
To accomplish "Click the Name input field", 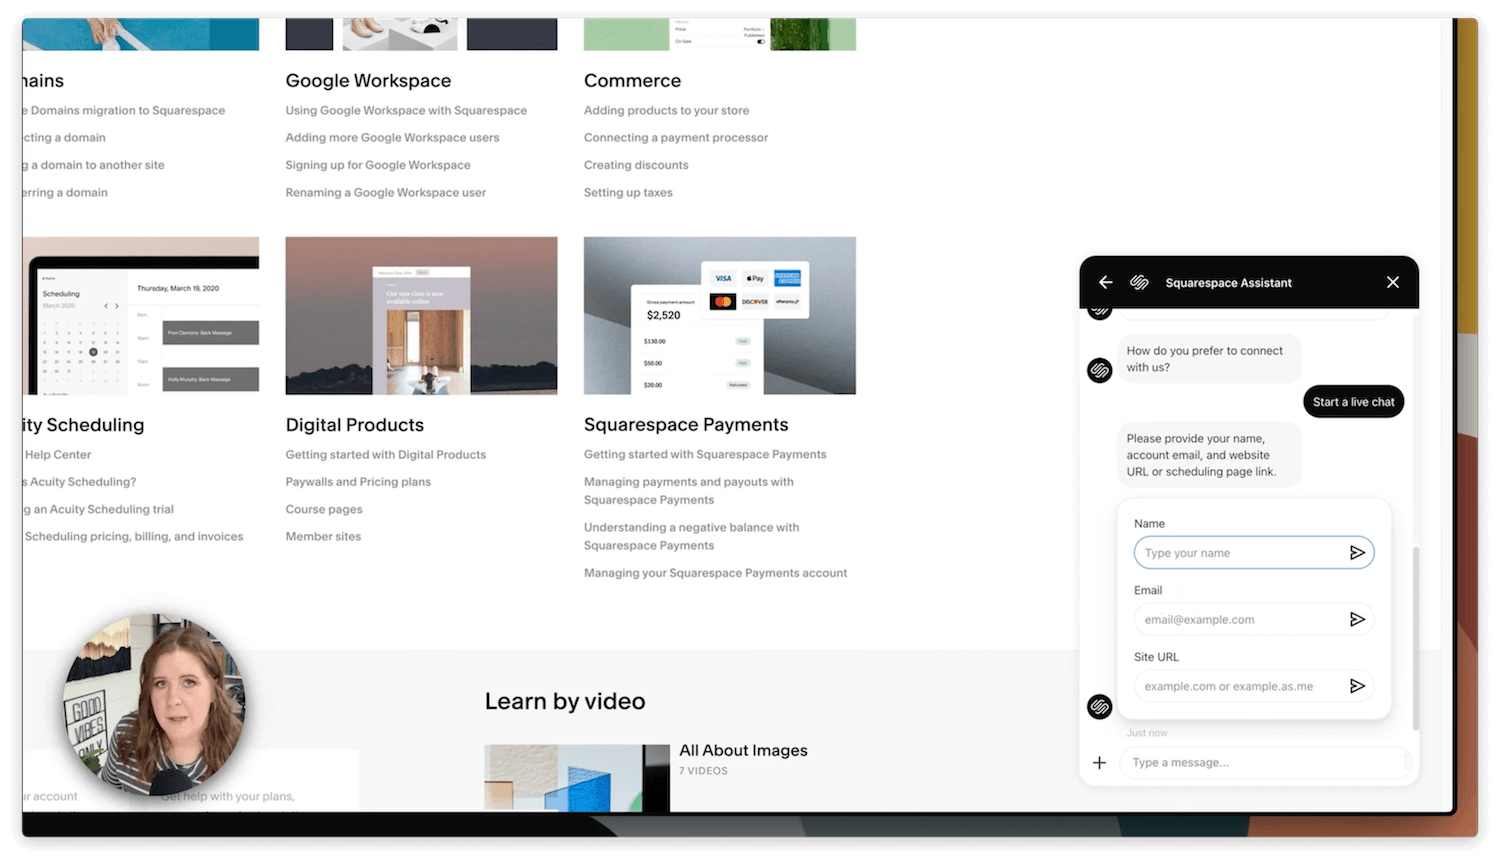I will coord(1254,553).
